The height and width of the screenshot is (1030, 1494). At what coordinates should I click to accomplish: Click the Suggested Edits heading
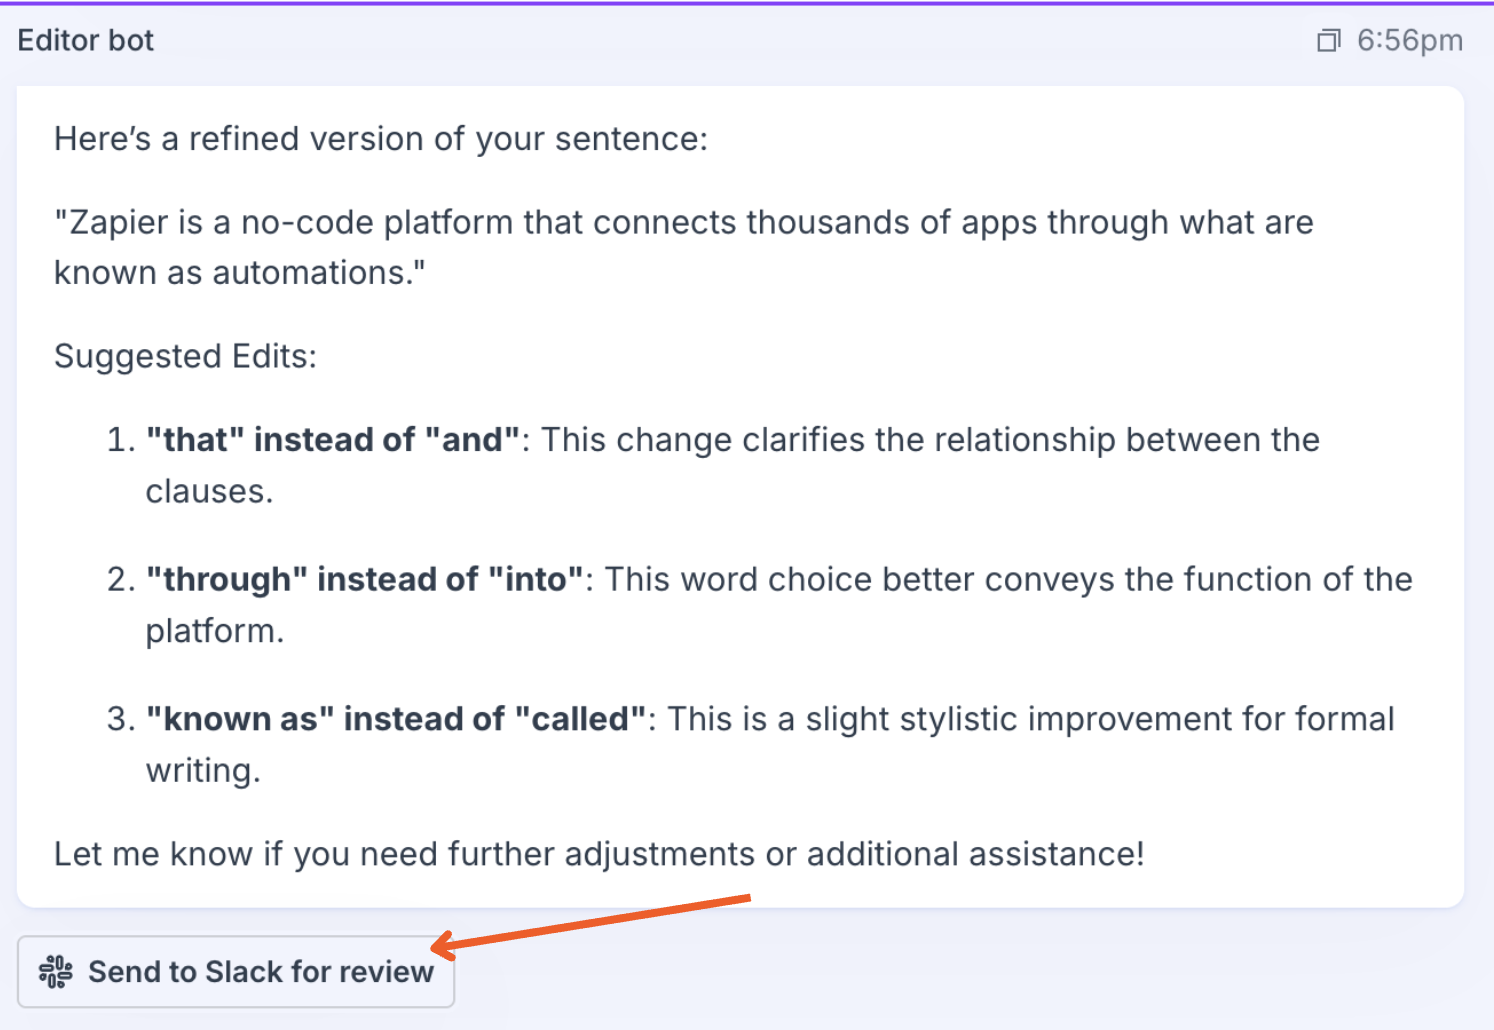pos(185,356)
